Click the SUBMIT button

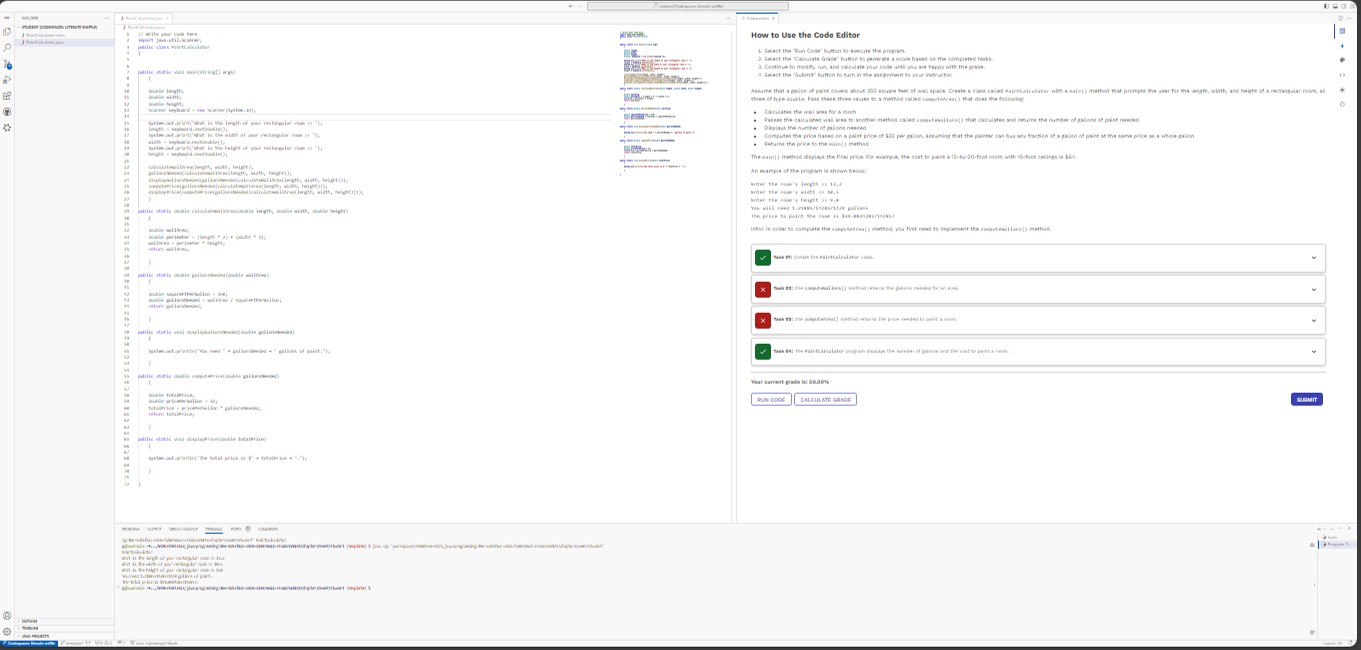click(x=1306, y=399)
